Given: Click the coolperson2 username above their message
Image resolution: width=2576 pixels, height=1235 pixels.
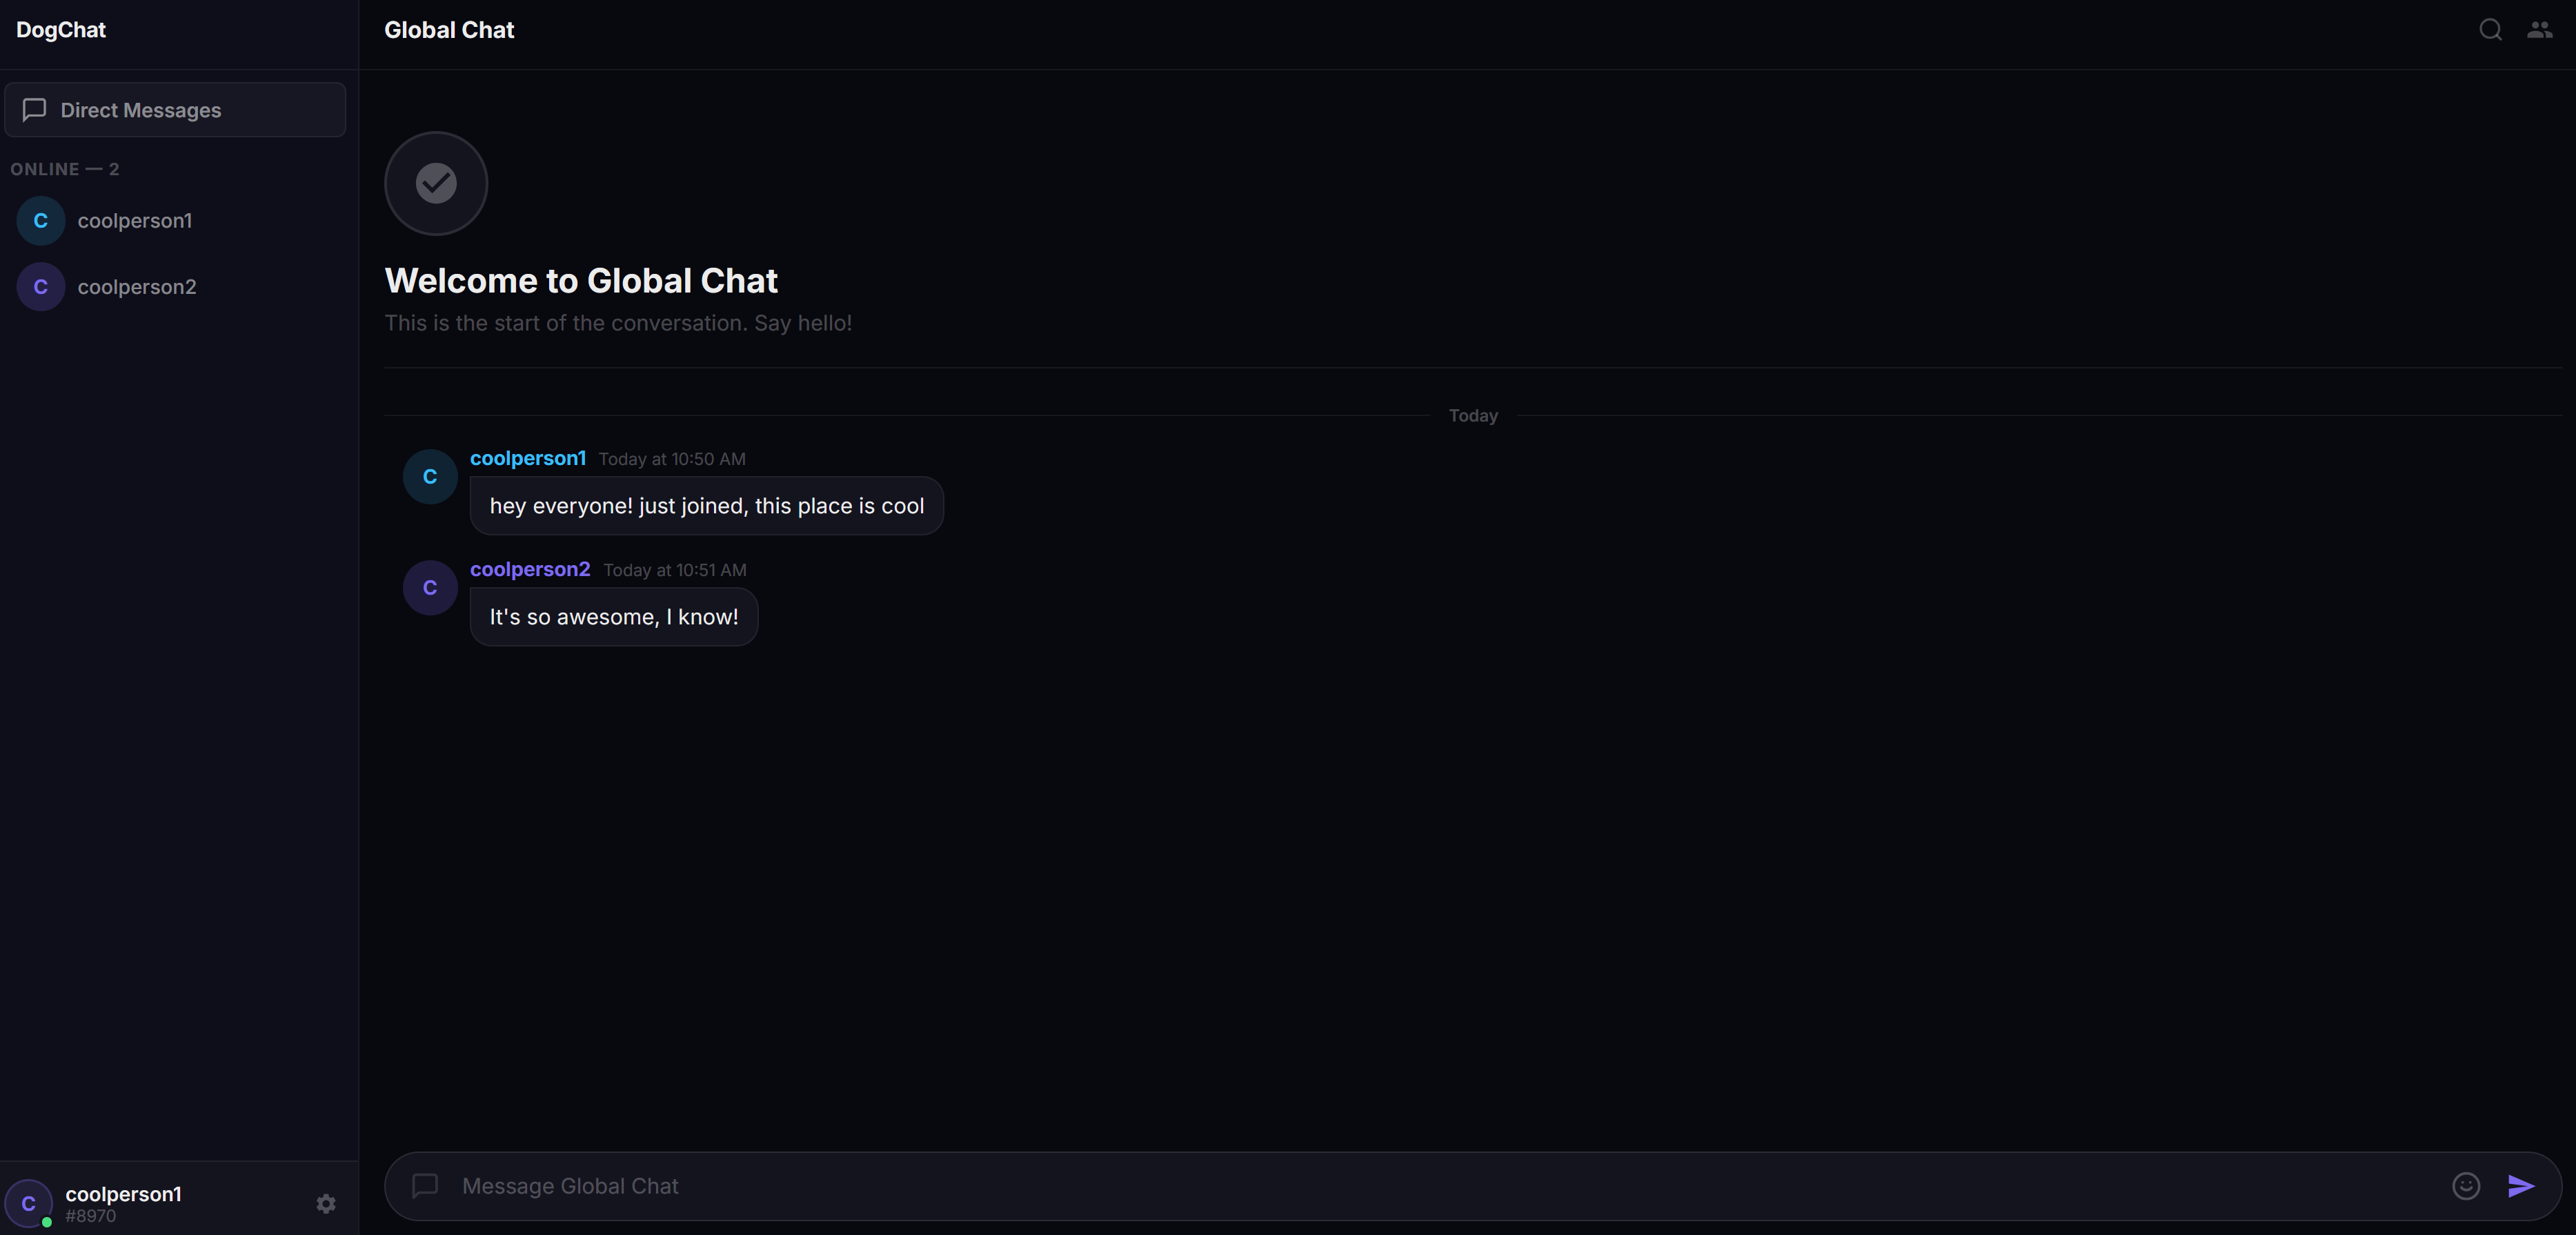Looking at the screenshot, I should [529, 569].
